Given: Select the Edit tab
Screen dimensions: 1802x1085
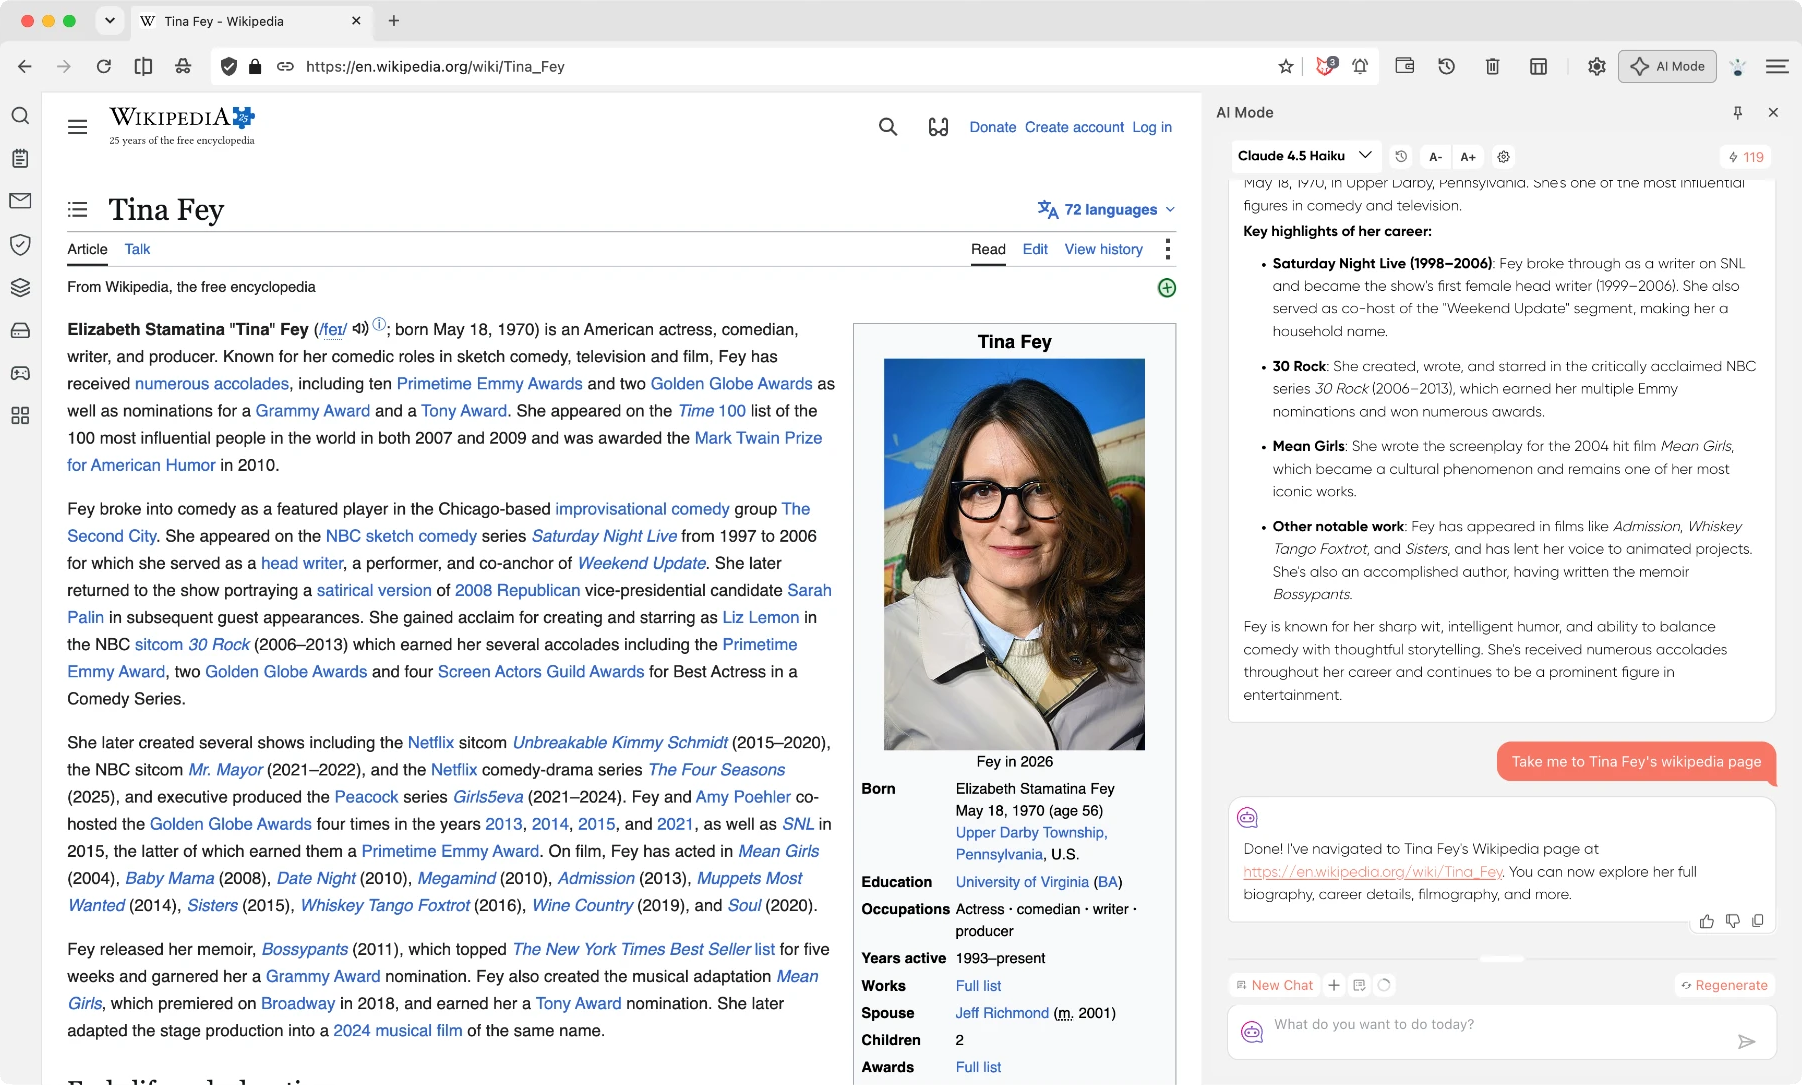Looking at the screenshot, I should tap(1035, 249).
